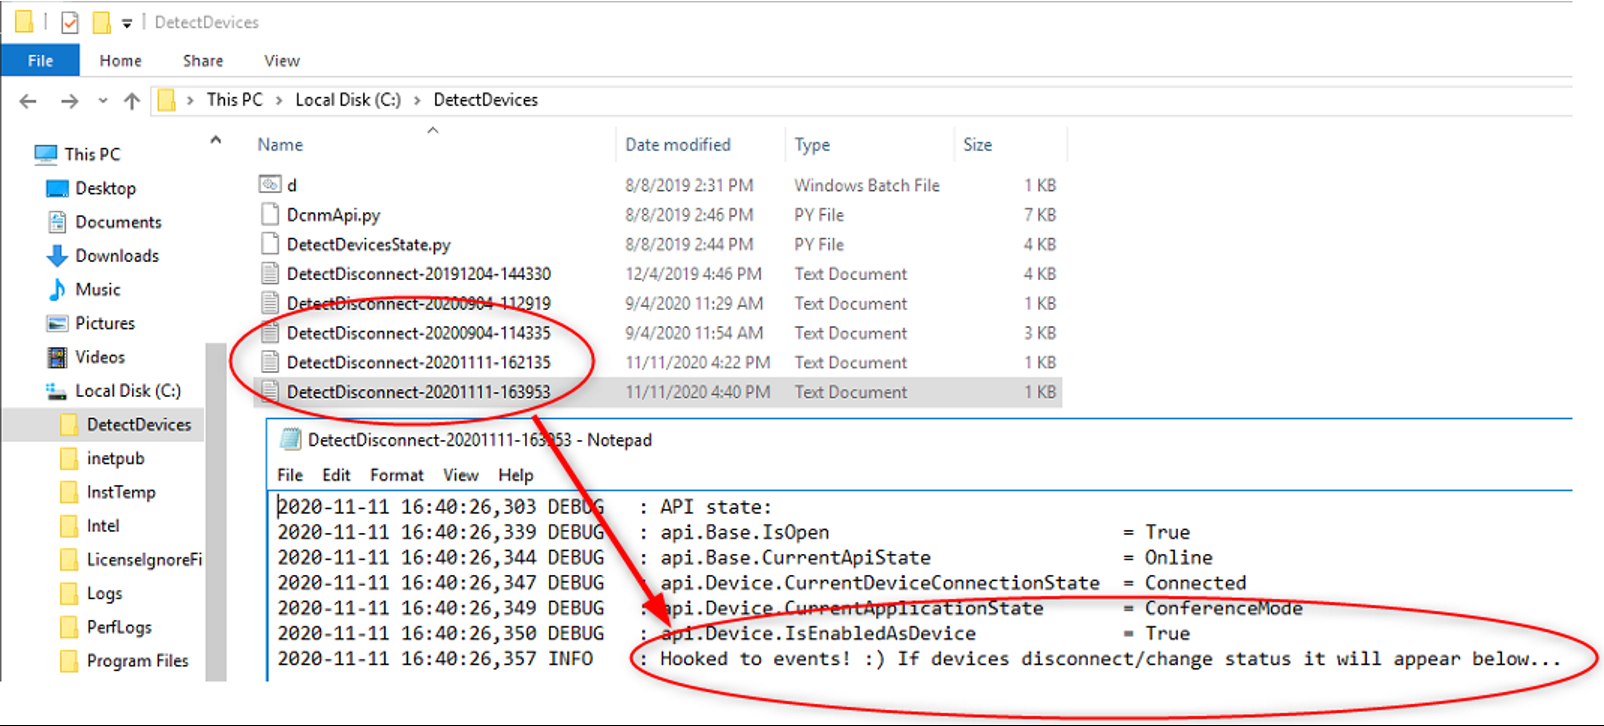Open the File ribbon tab
The image size is (1604, 726).
[x=40, y=61]
